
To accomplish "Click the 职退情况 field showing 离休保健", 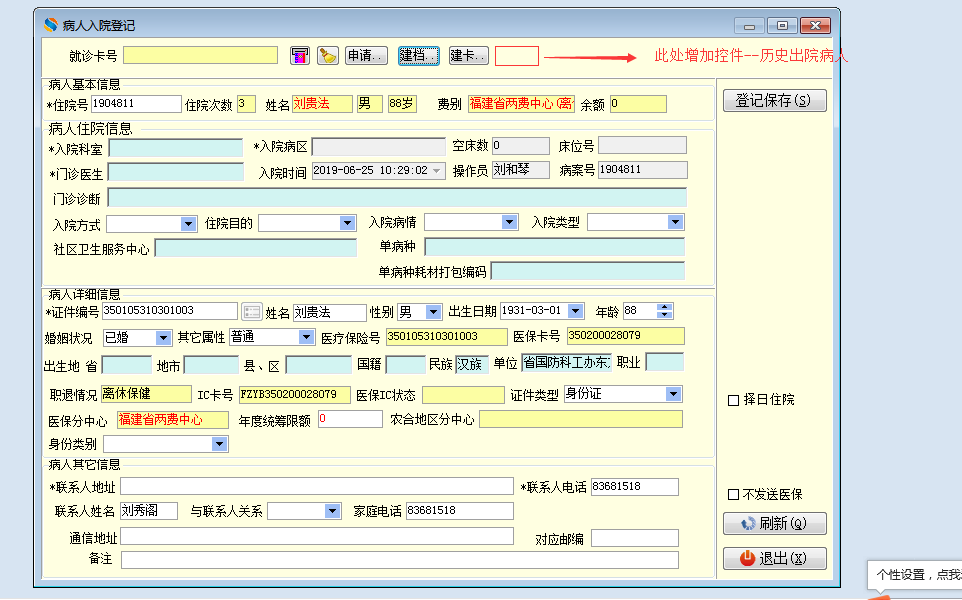I will coord(146,394).
